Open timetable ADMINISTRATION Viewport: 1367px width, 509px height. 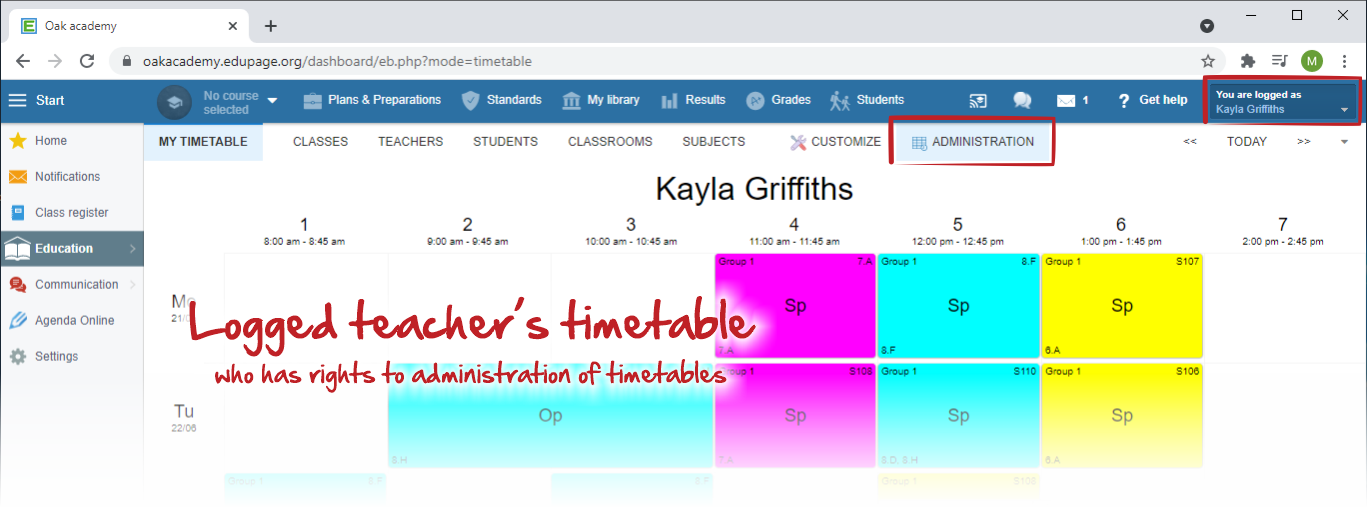[972, 142]
